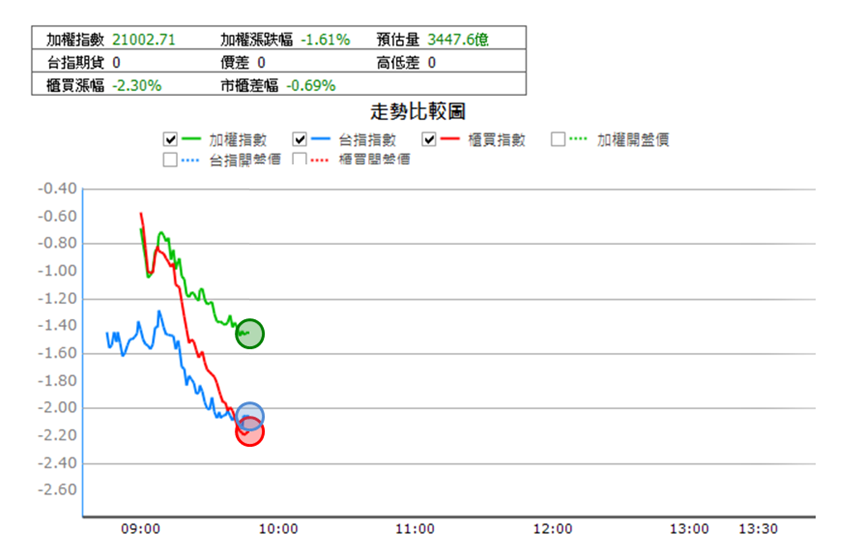Click the 價差 label
865x560 pixels.
[x=235, y=62]
